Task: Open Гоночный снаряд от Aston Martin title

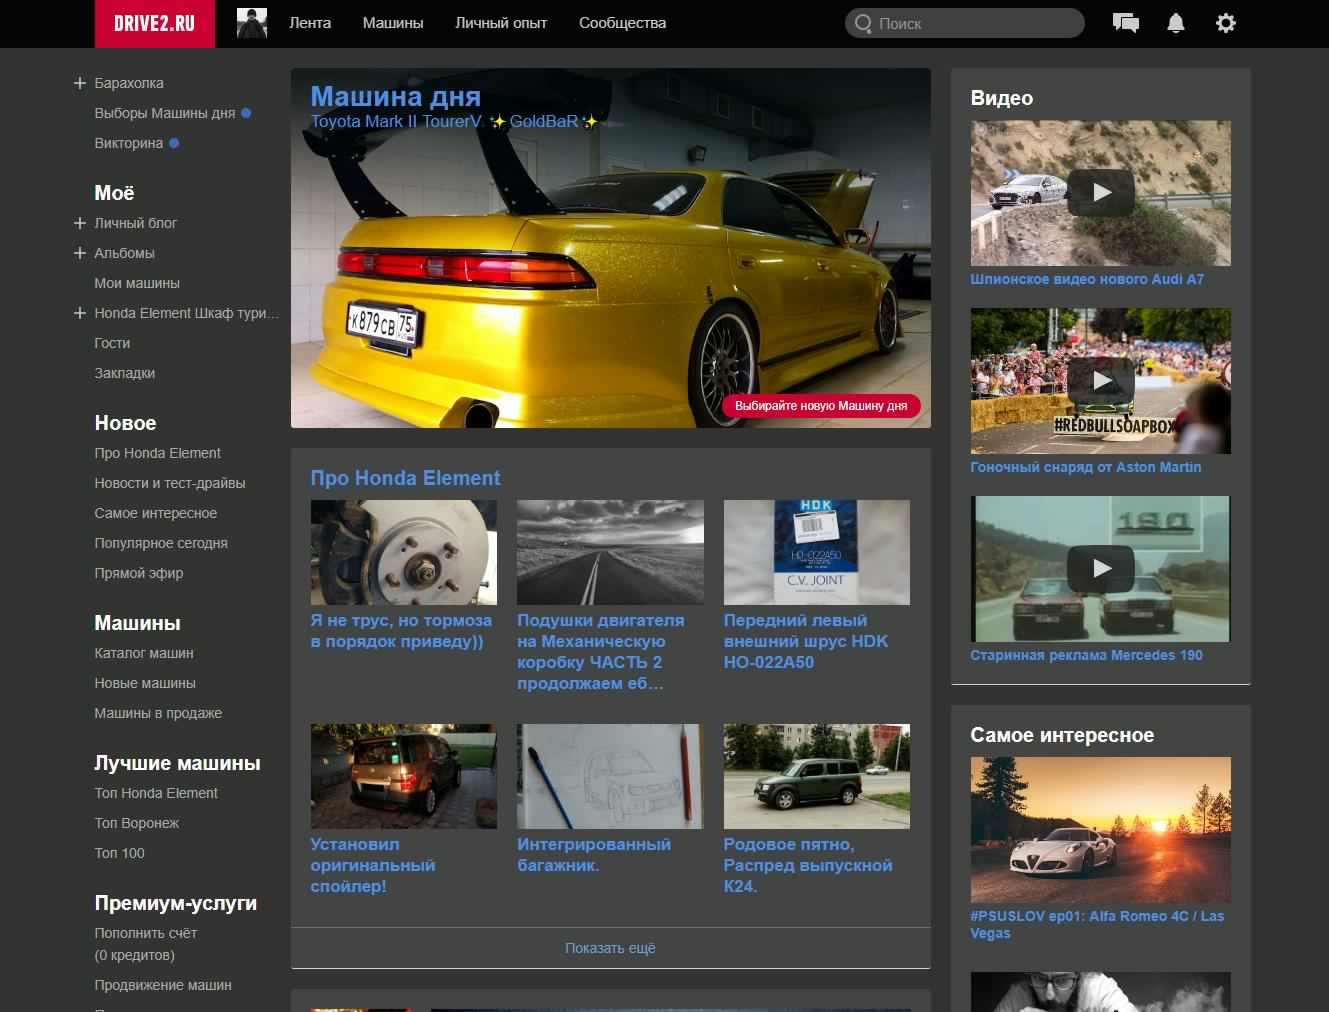Action: coord(1086,467)
